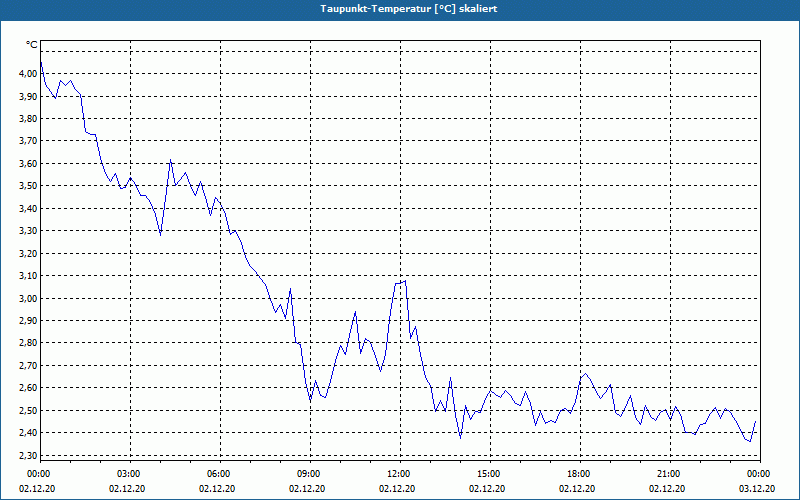Click the 3,20 y-axis value
800x500 pixels.
point(28,254)
